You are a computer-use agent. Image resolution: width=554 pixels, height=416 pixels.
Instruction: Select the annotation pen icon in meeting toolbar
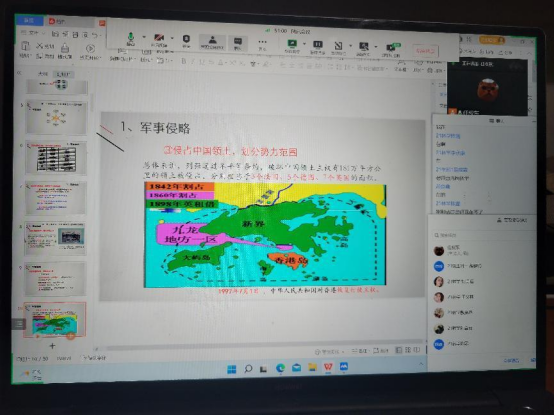tap(338, 47)
